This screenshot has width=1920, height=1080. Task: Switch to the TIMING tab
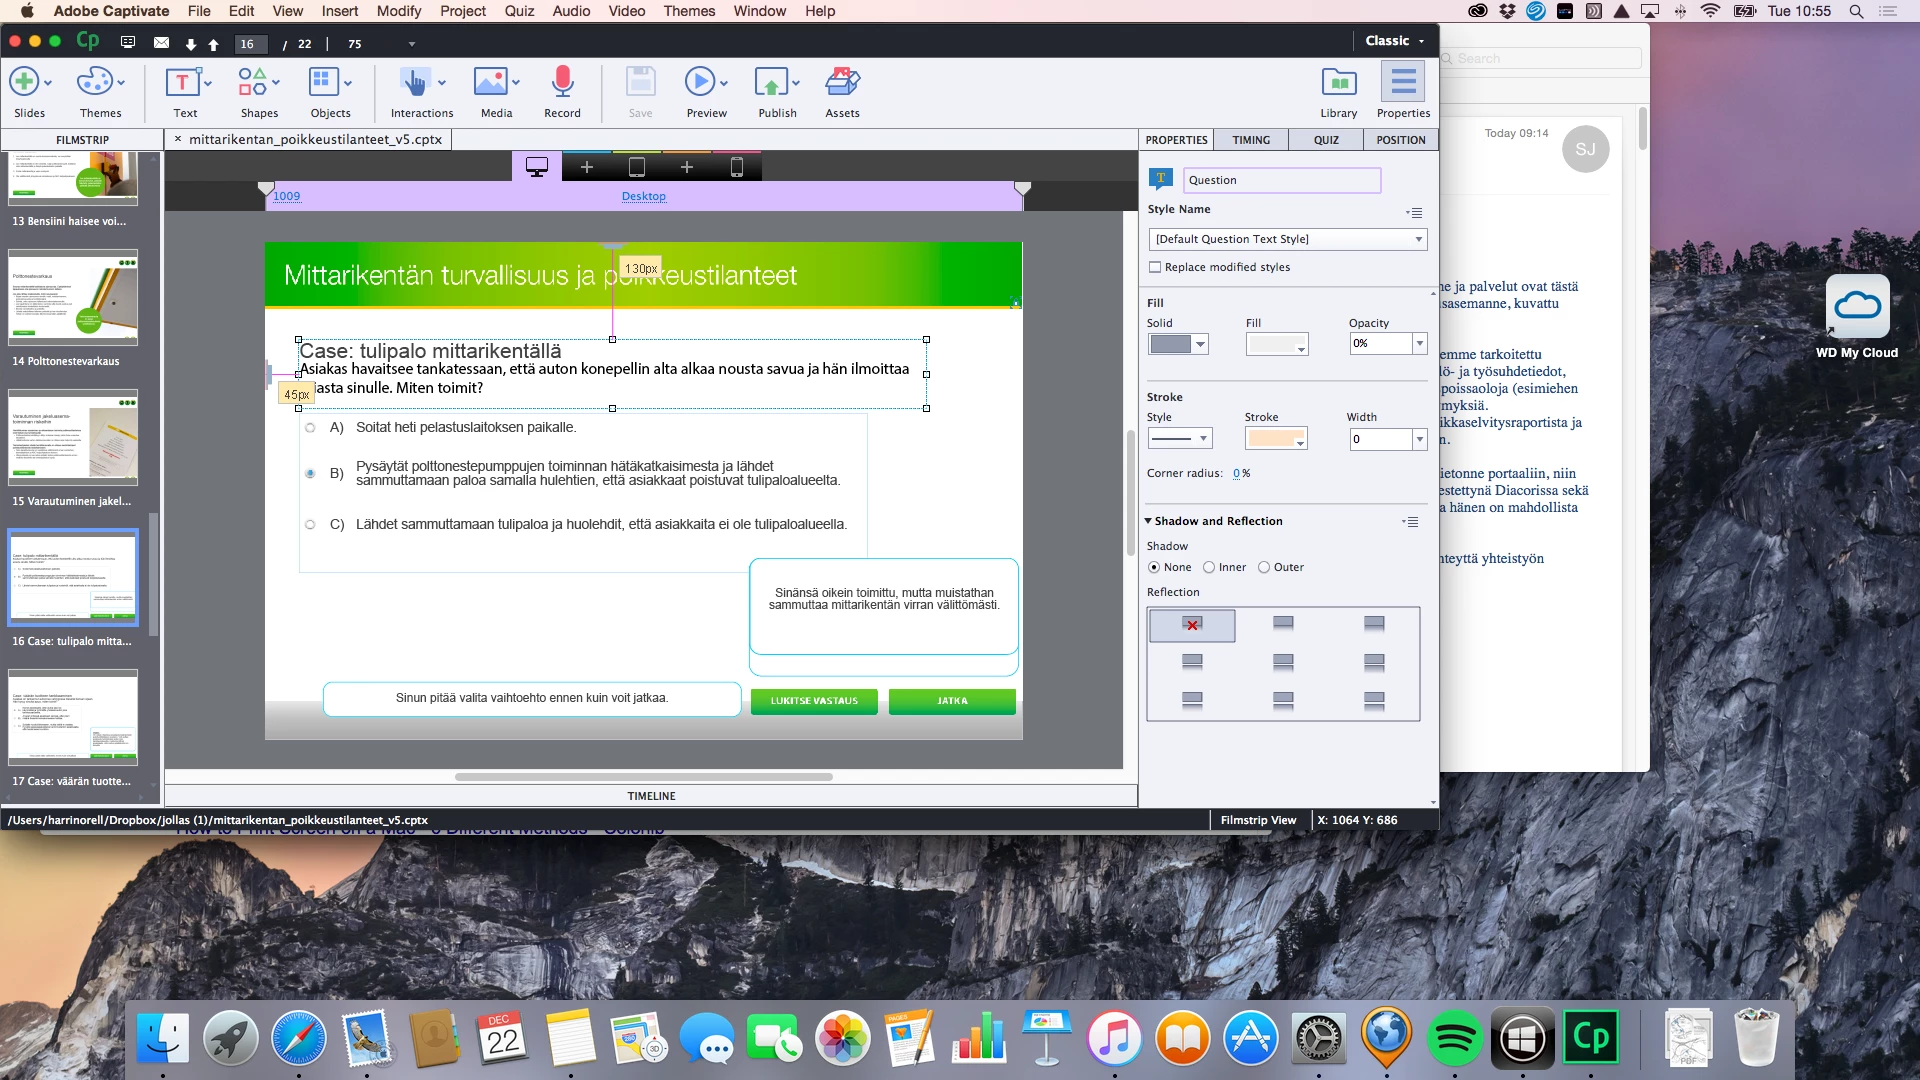tap(1250, 140)
